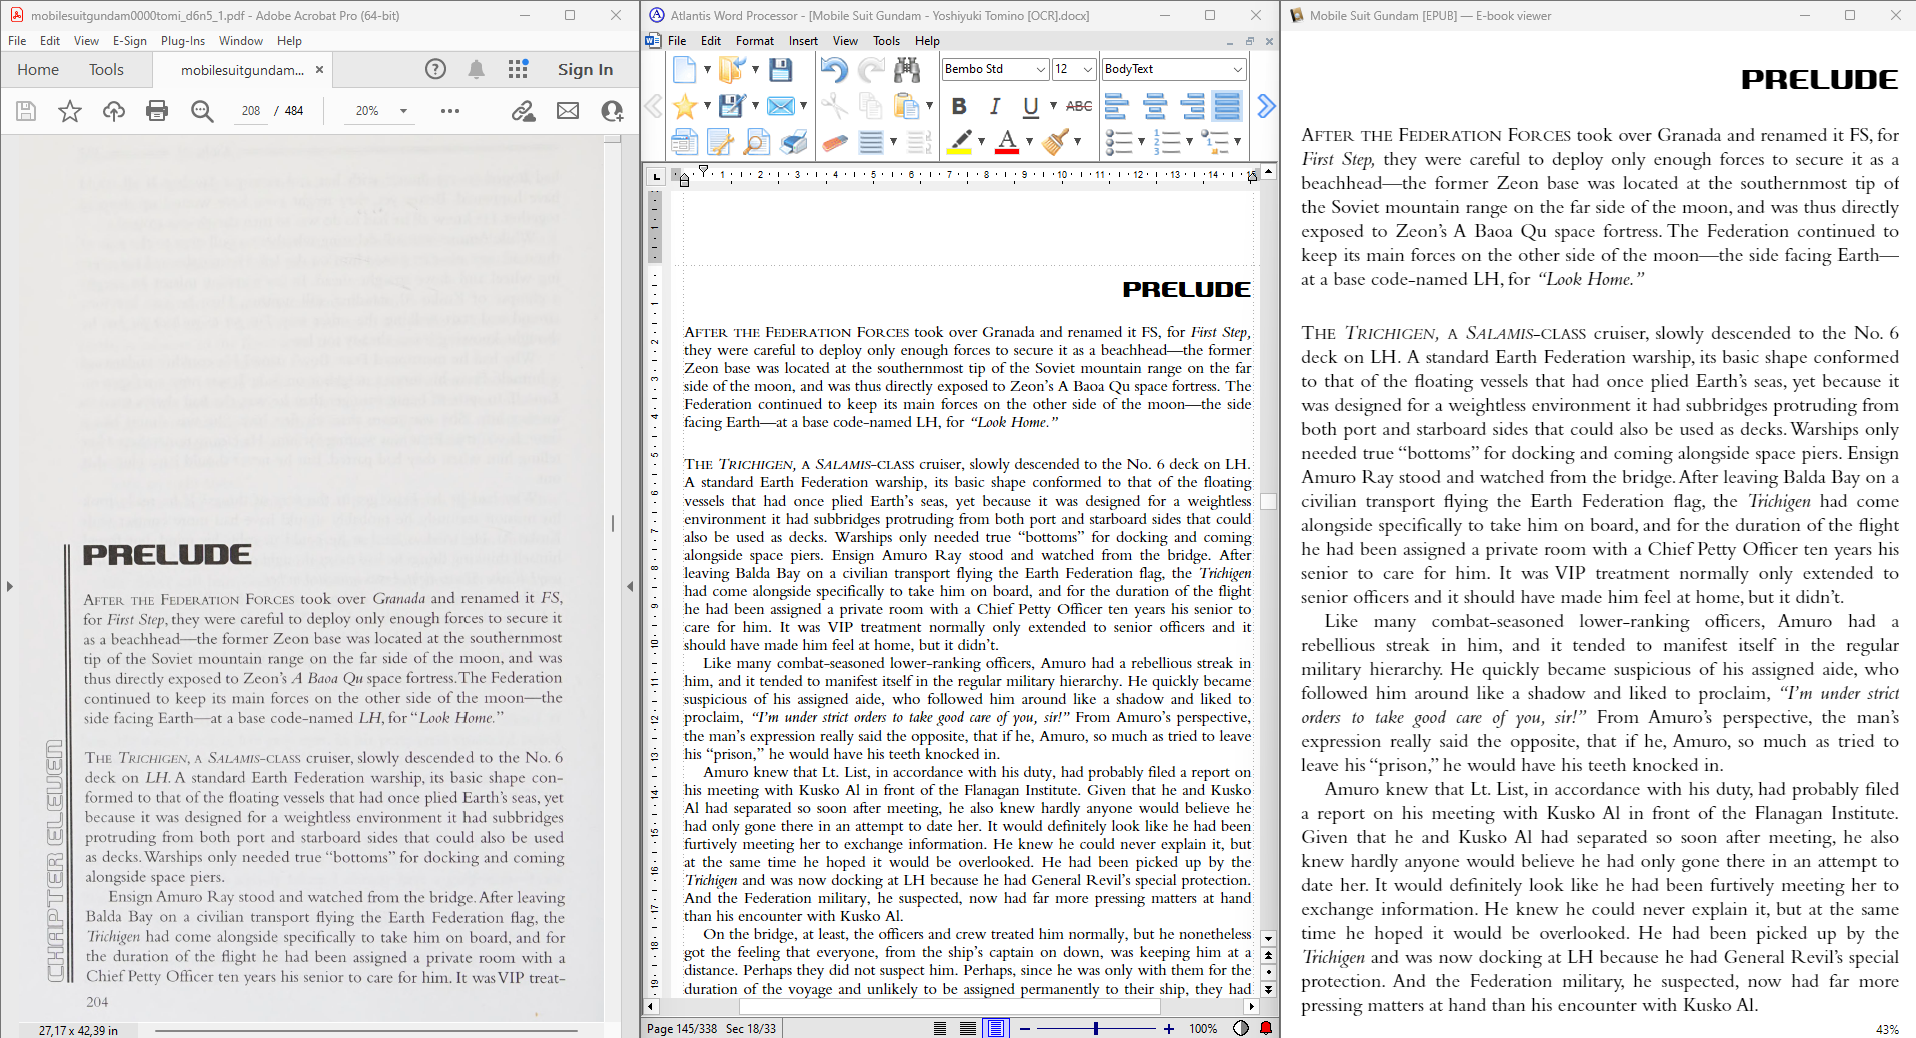Open Favorites star icon in Atlantis
Viewport: 1916px width, 1038px height.
(x=685, y=106)
